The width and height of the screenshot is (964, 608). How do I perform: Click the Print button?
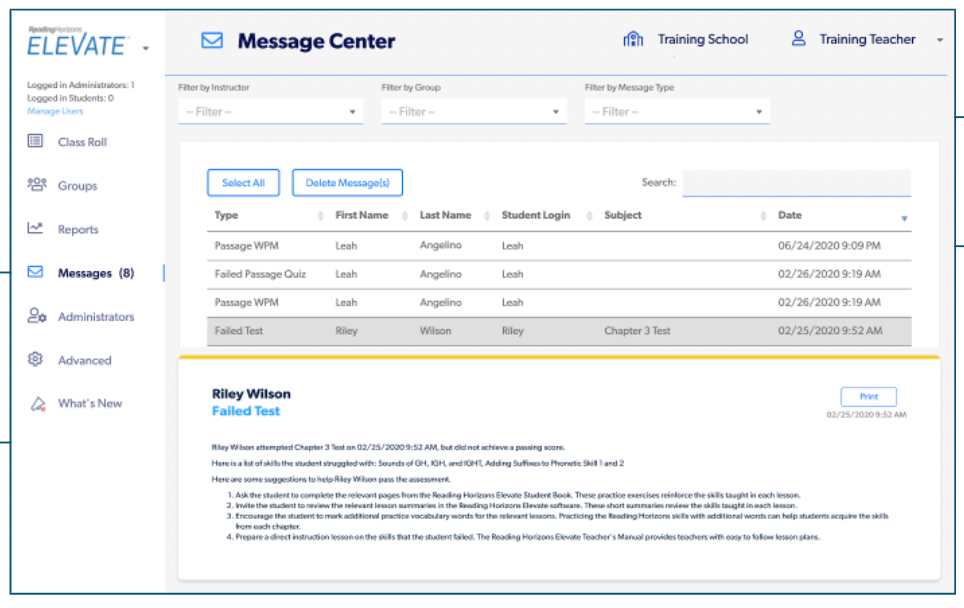(869, 397)
